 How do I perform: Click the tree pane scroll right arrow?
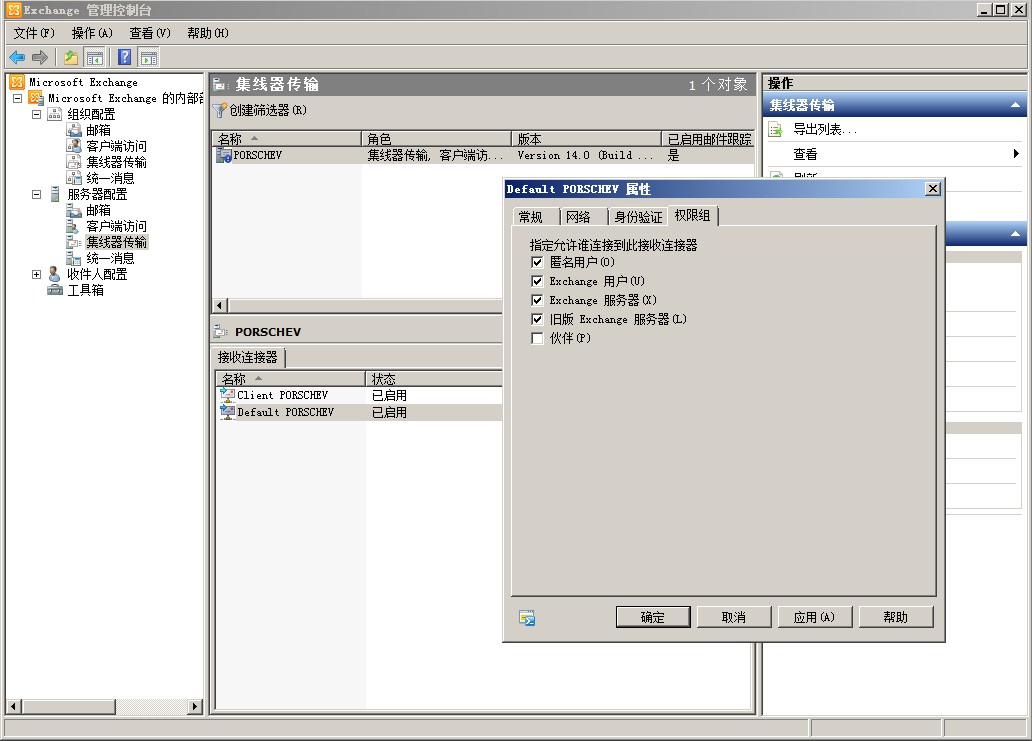[195, 707]
